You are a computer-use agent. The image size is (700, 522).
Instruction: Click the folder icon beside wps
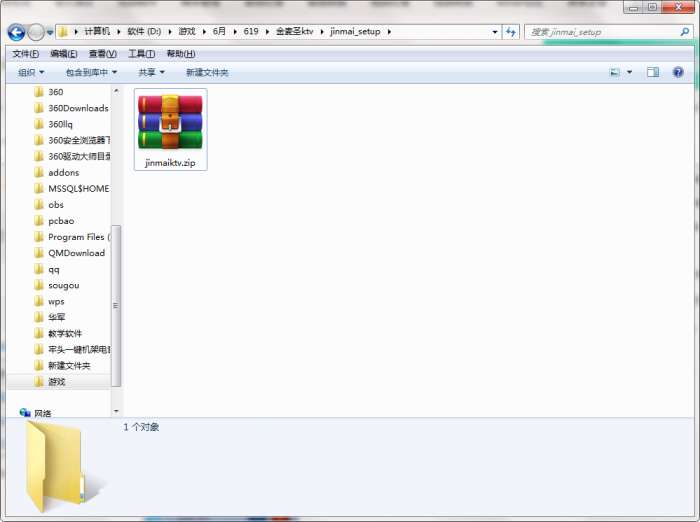pos(39,301)
